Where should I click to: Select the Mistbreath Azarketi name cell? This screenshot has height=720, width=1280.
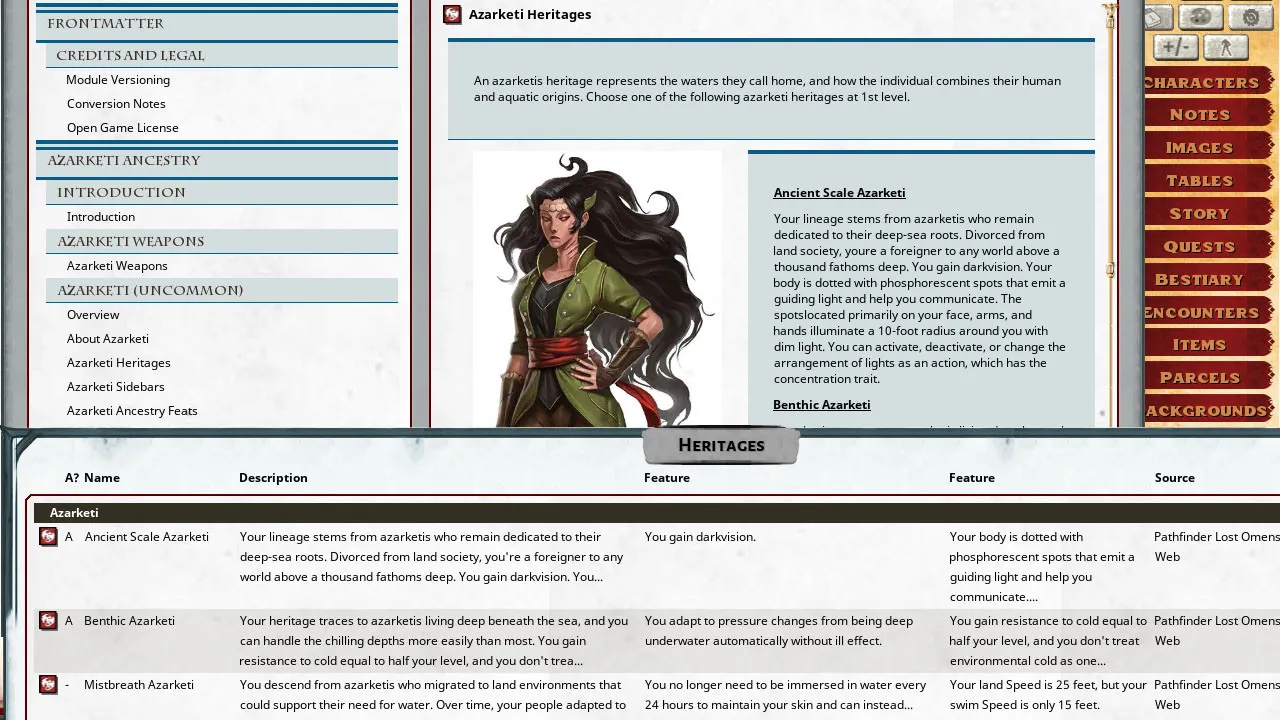tap(138, 685)
